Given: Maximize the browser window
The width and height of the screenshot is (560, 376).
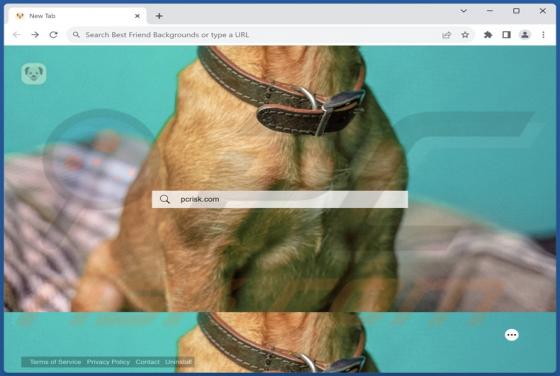Looking at the screenshot, I should pos(516,11).
